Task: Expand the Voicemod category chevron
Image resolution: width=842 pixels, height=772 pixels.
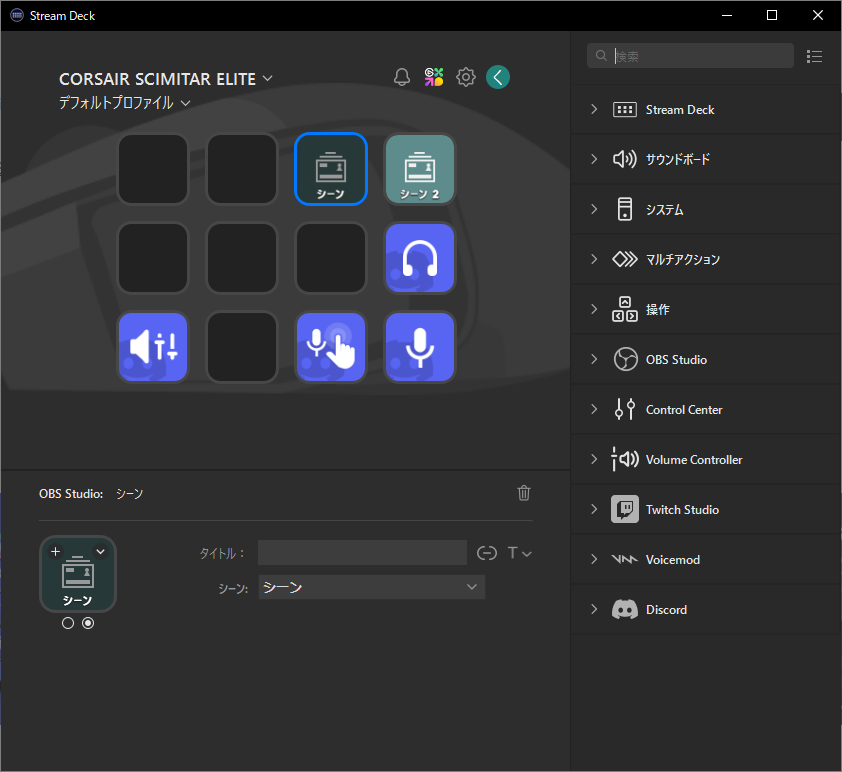Action: [594, 559]
